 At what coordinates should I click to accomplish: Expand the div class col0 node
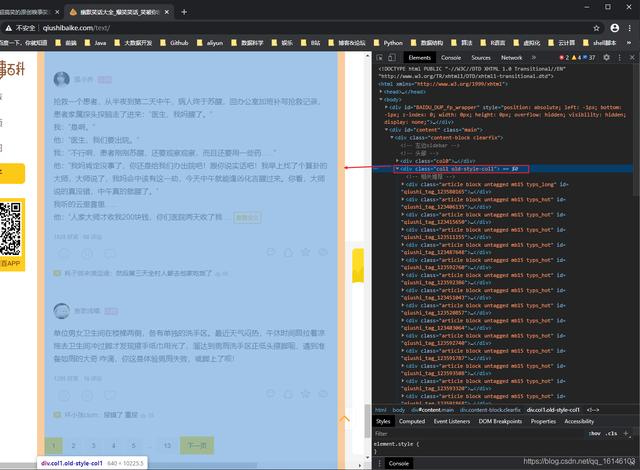(x=398, y=161)
